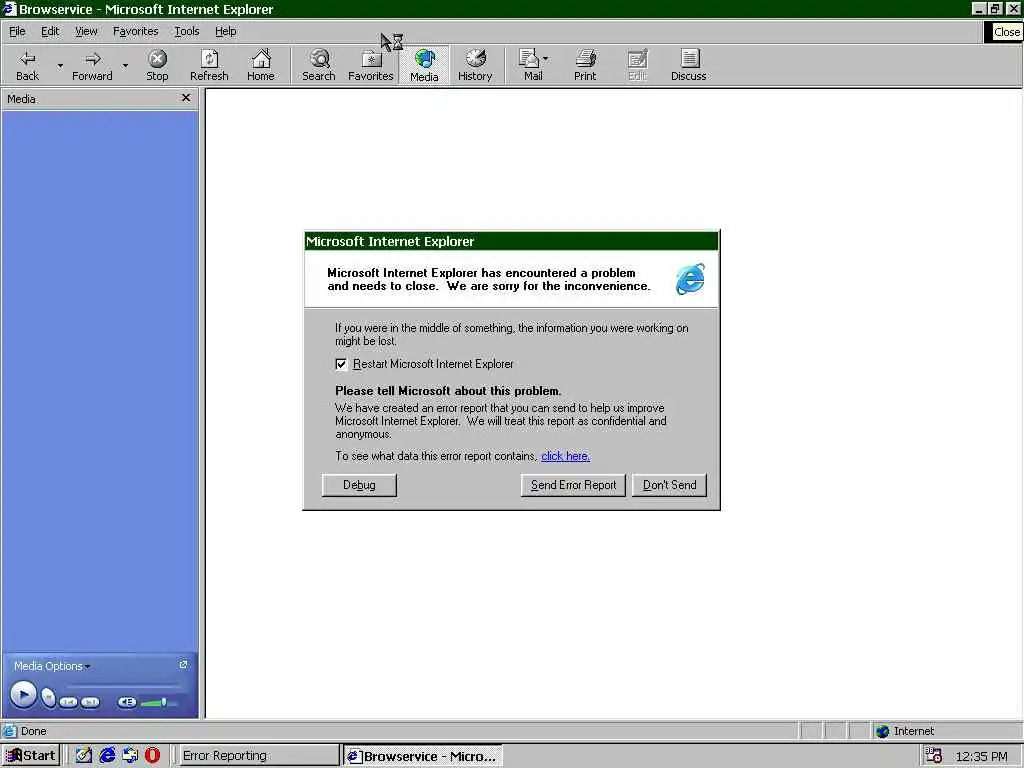Open the View menu
Viewport: 1024px width, 768px height.
[86, 31]
